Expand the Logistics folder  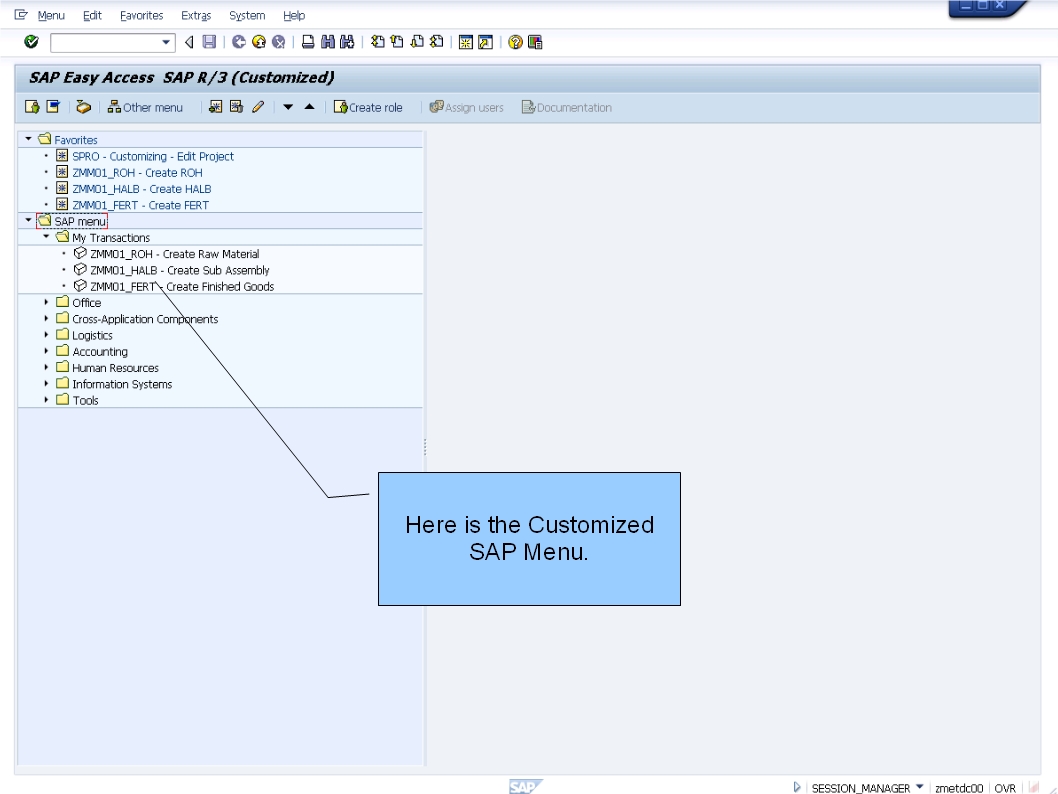(x=46, y=335)
